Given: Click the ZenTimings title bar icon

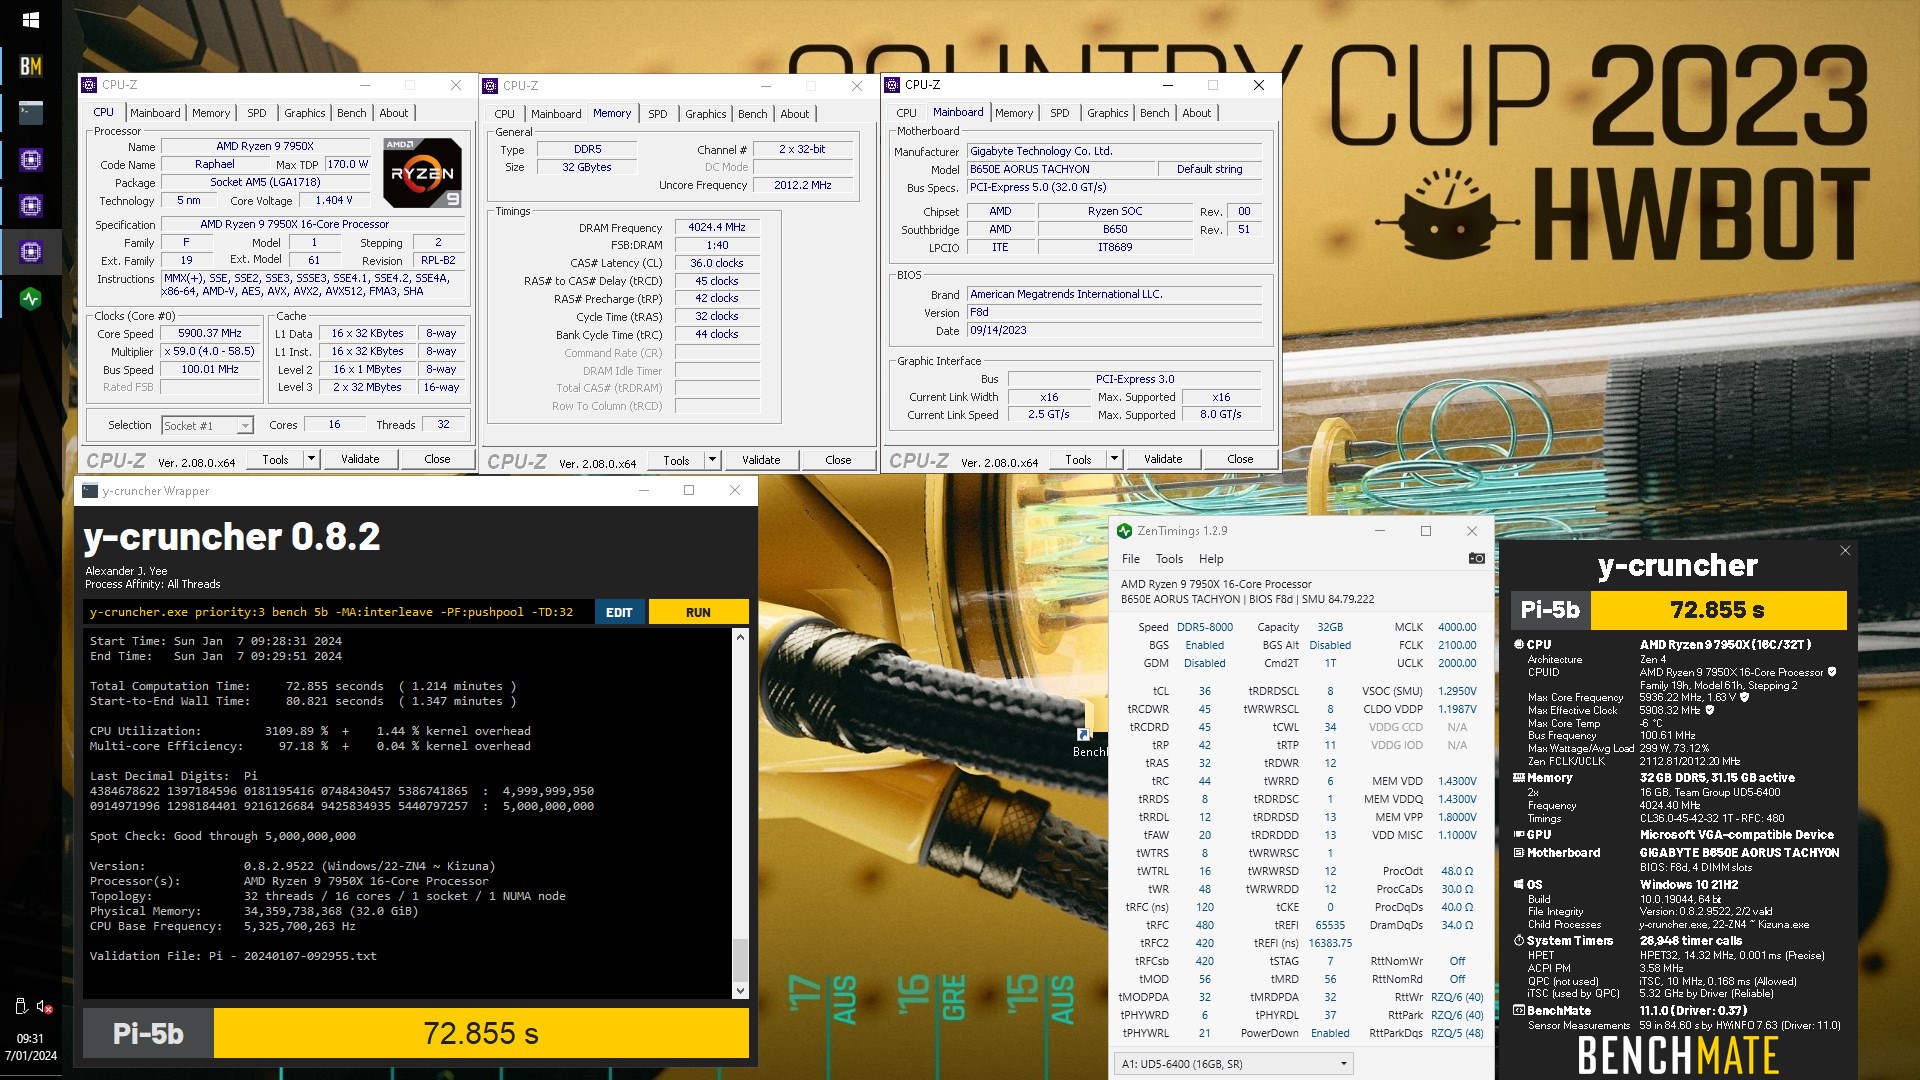Looking at the screenshot, I should (x=1124, y=531).
